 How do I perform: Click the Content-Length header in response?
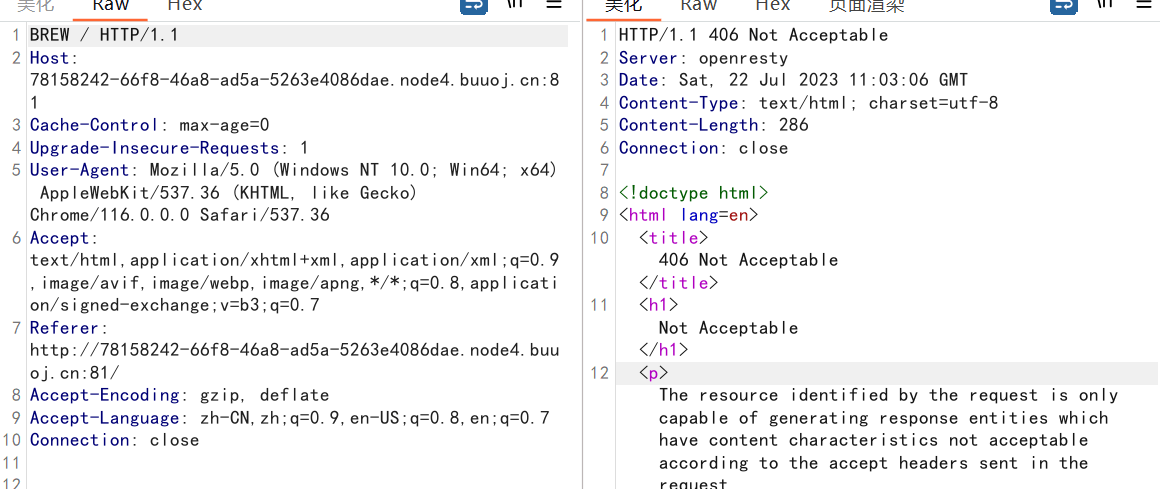point(688,125)
